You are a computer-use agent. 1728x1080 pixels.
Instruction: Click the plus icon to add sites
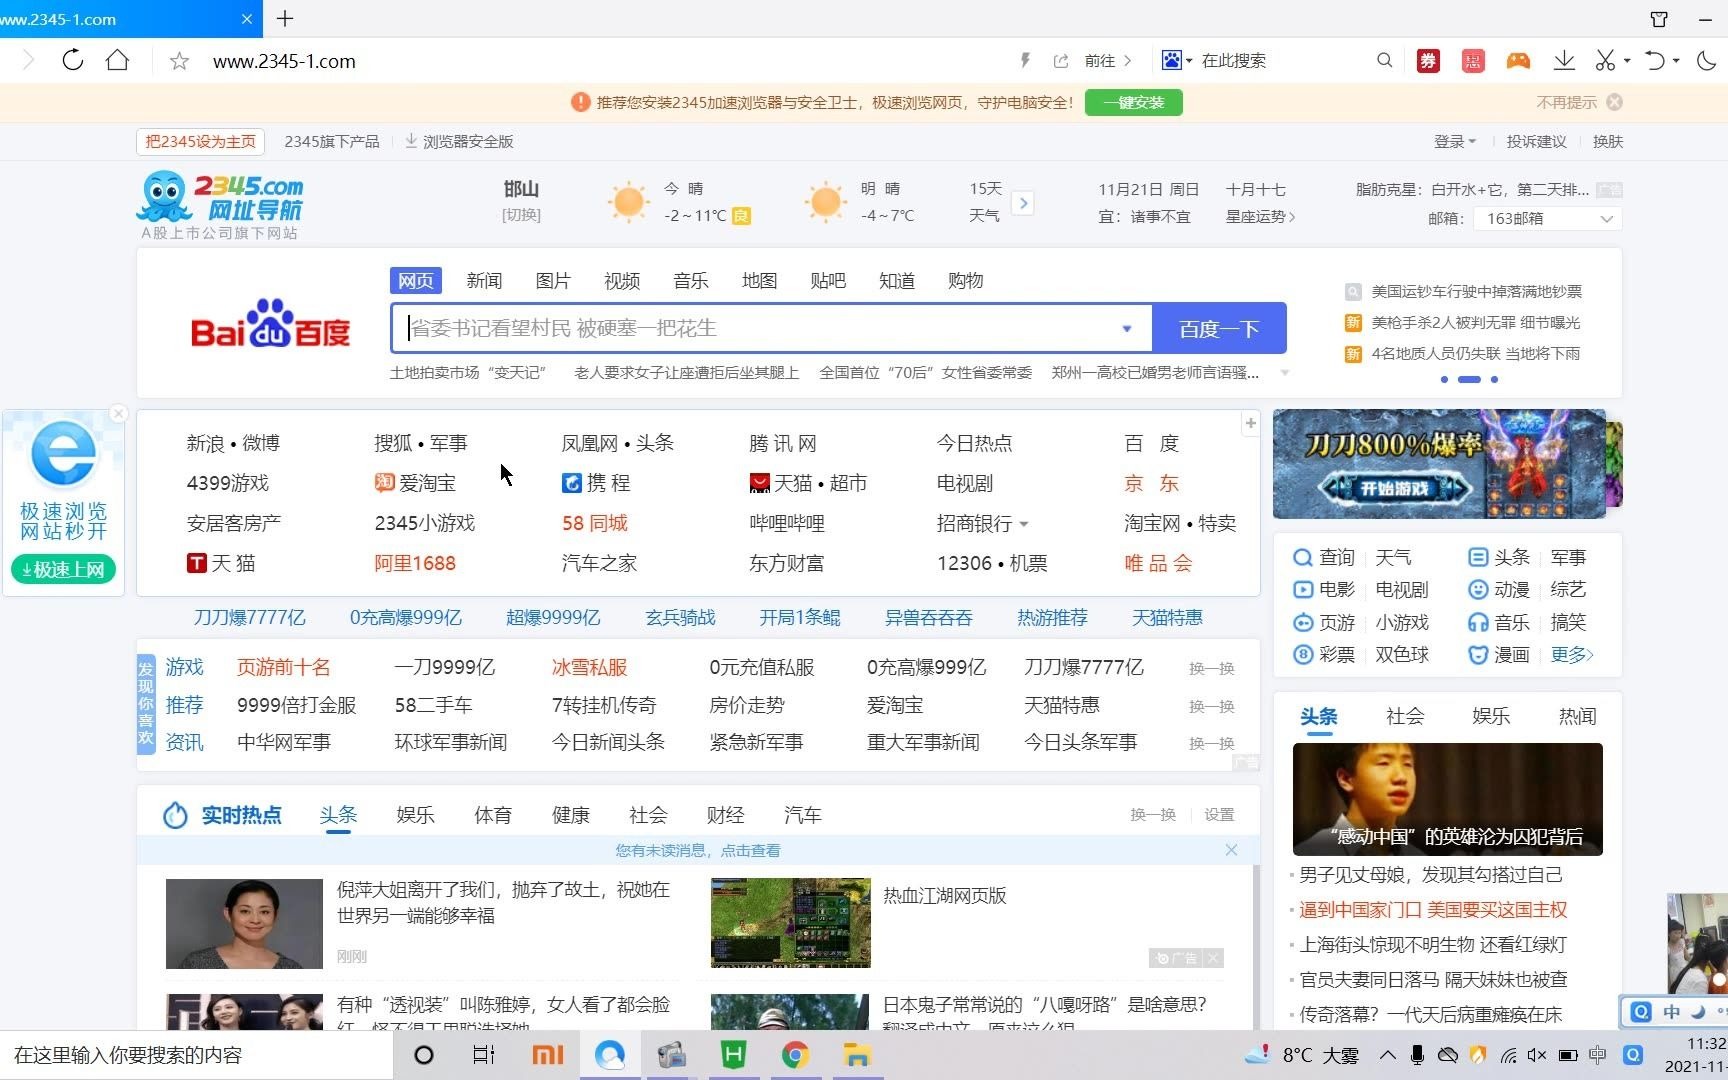click(x=1250, y=423)
